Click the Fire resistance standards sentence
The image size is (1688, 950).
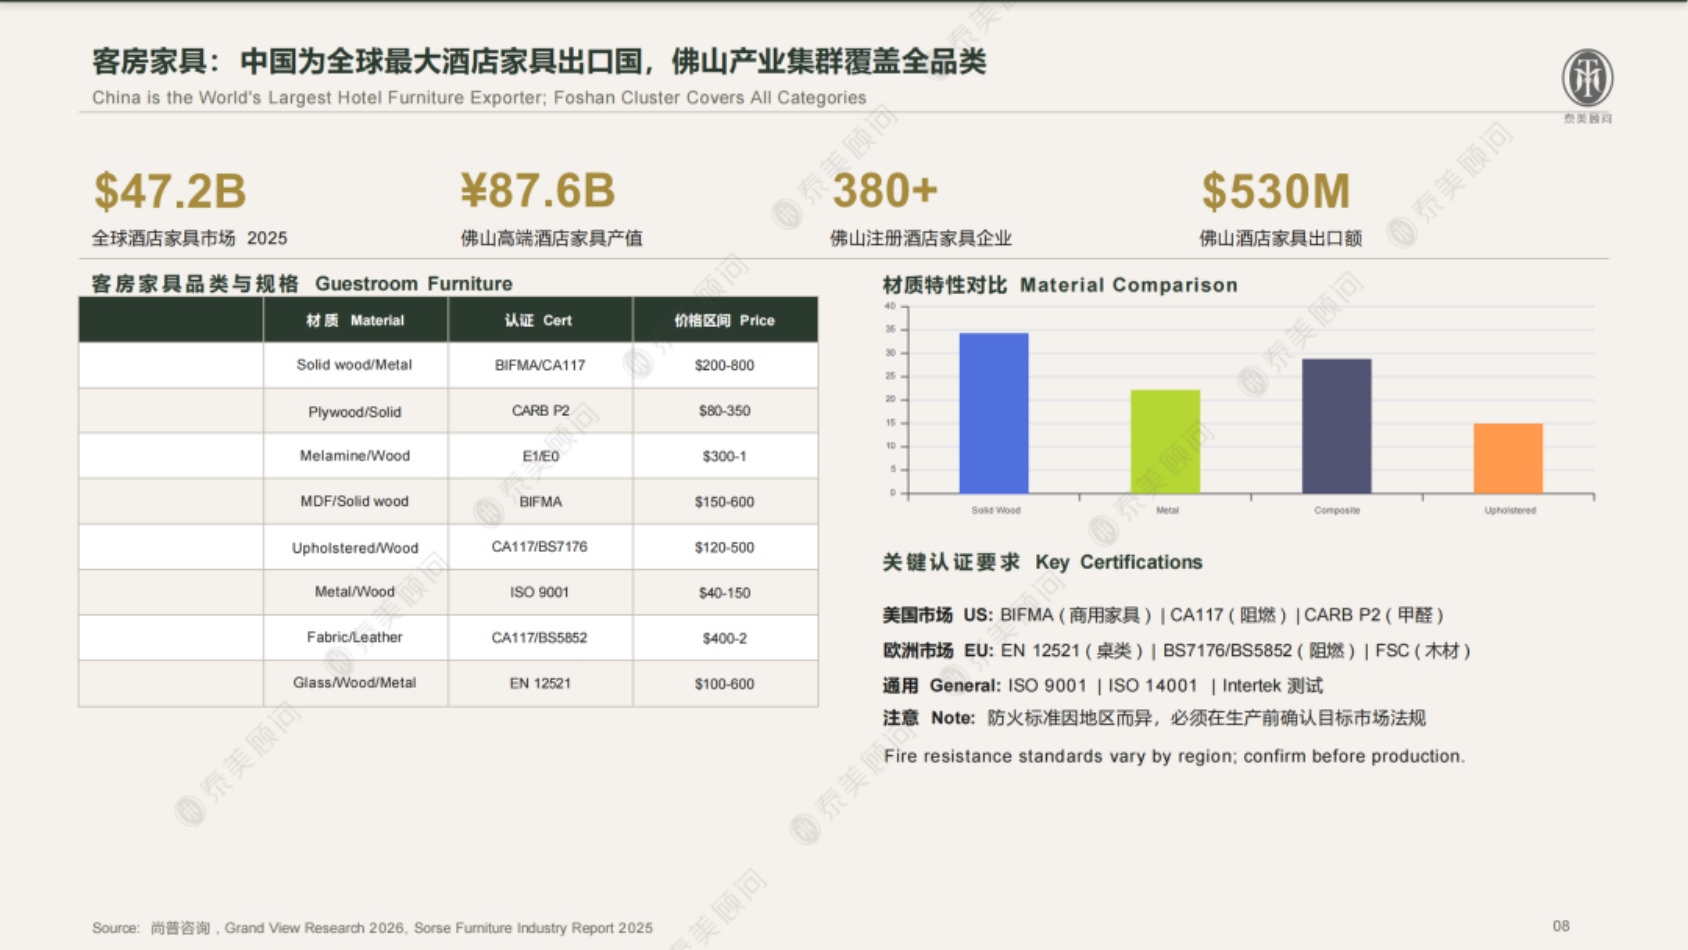1174,756
